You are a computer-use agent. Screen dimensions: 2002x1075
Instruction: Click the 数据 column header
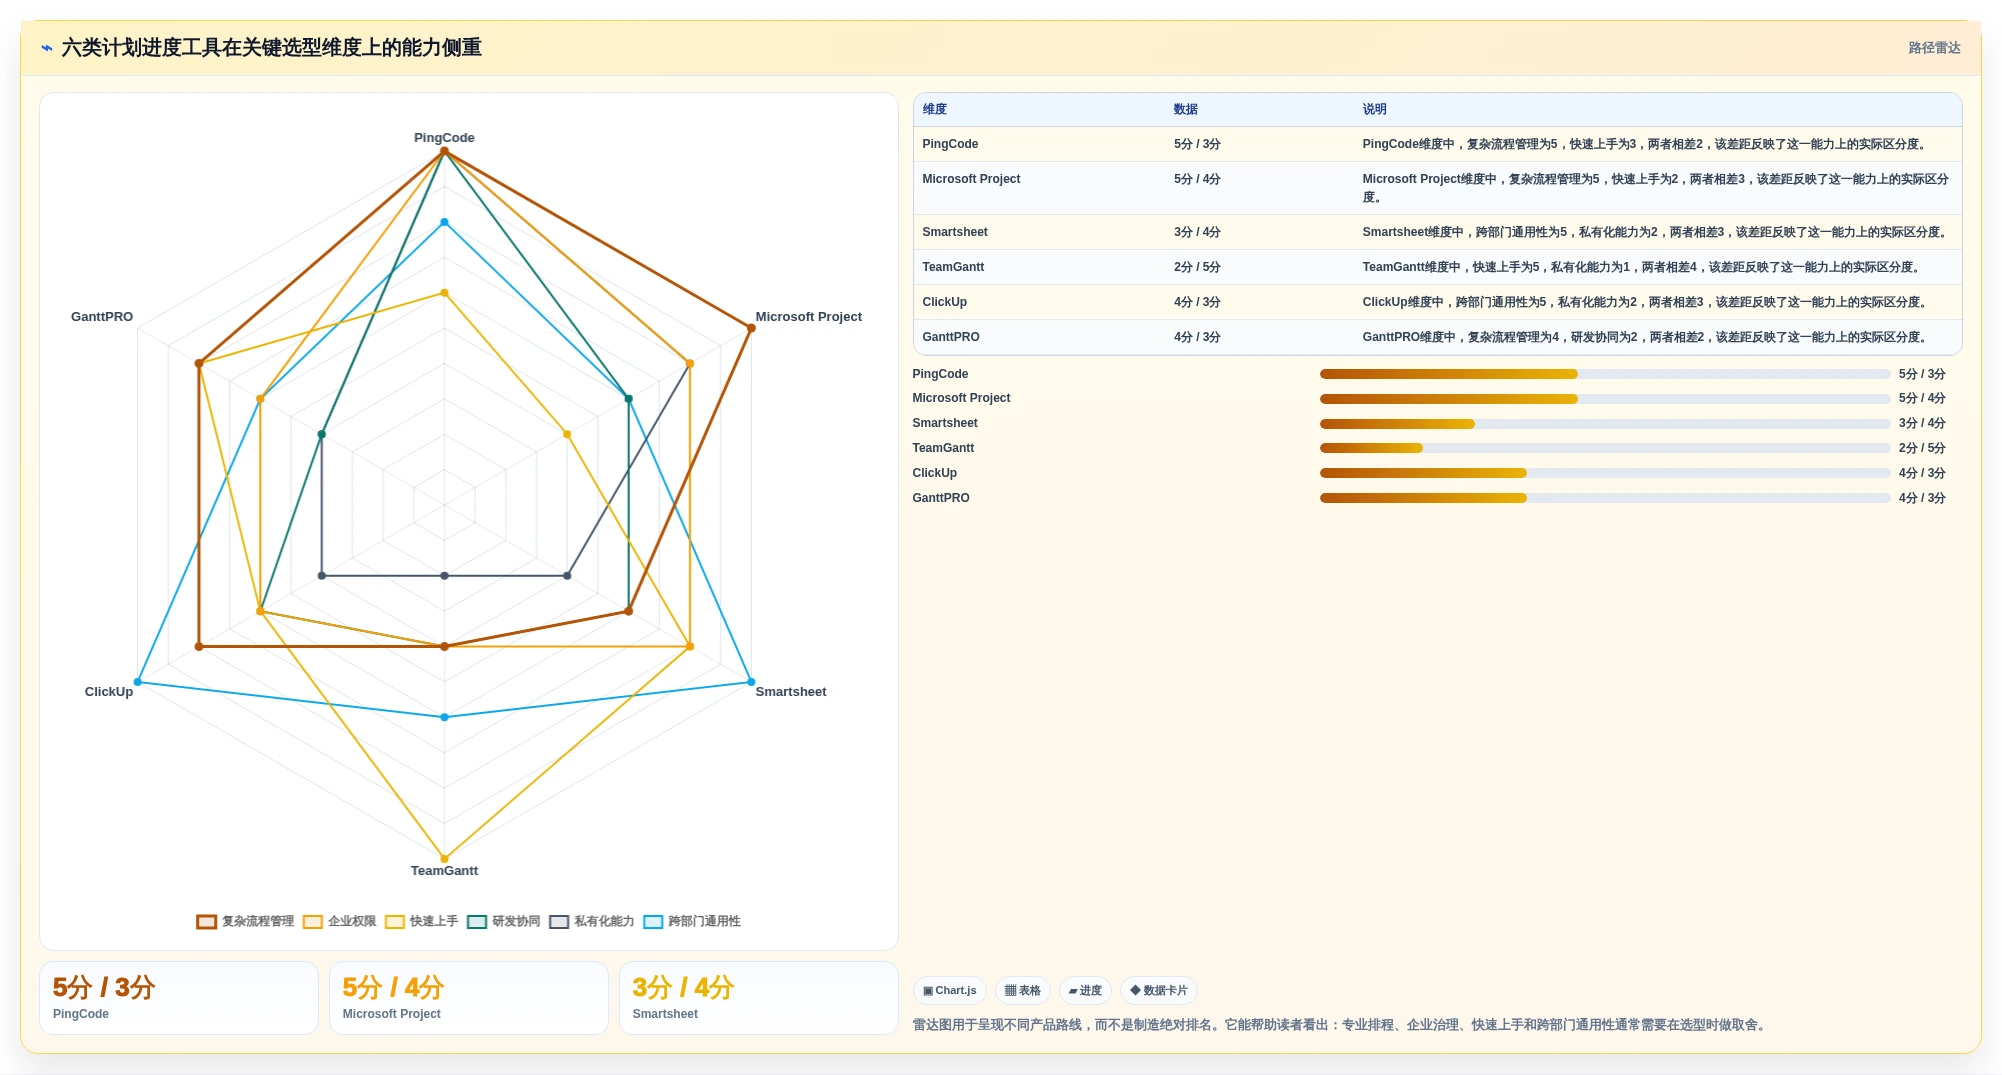(1186, 110)
